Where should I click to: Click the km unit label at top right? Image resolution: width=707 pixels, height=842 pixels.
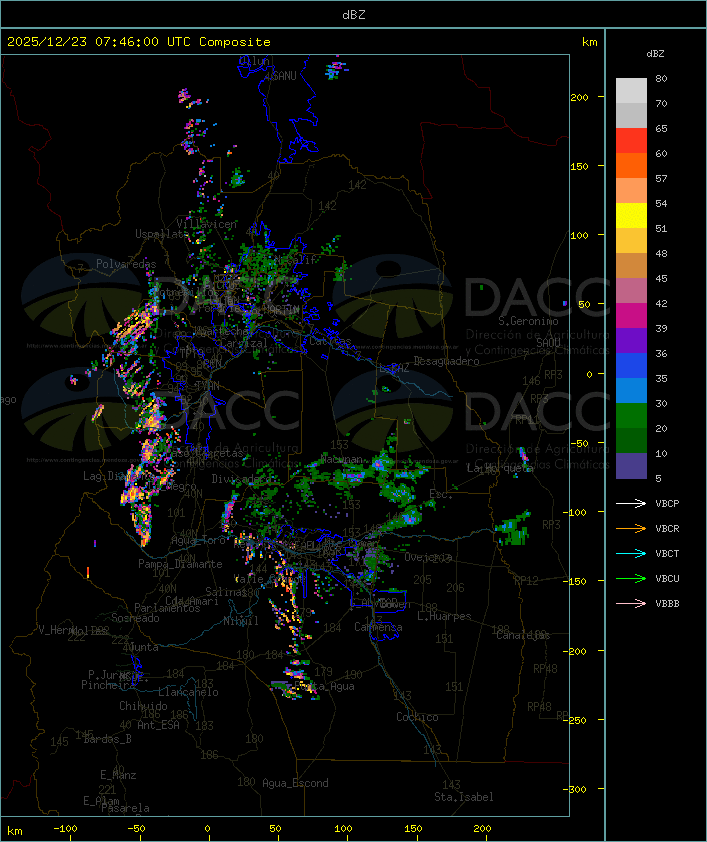point(589,42)
